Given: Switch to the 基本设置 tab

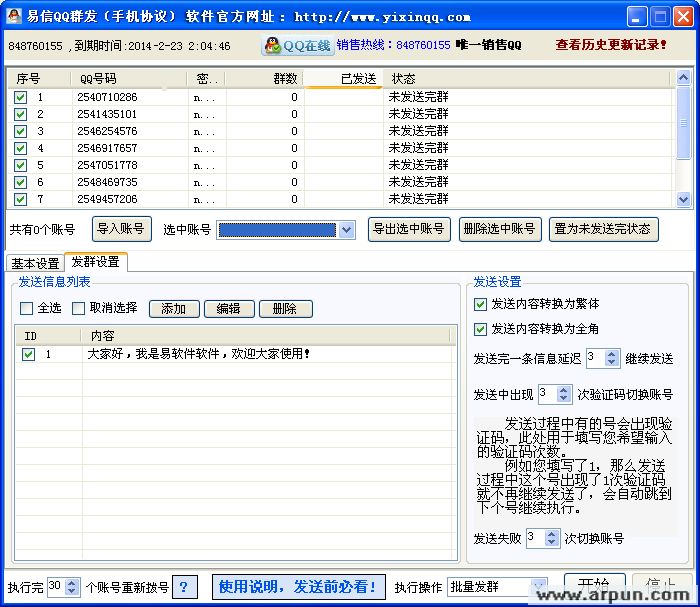Looking at the screenshot, I should coord(35,263).
